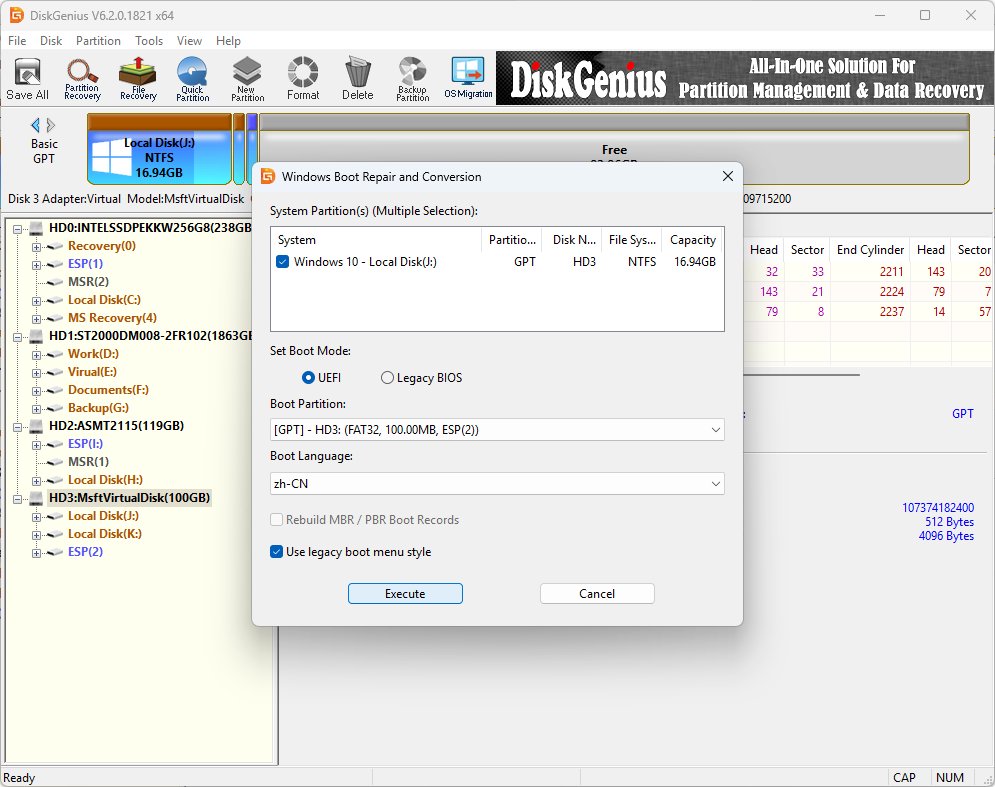
Task: Click the HD2 ASMT2115 disk icon
Action: tap(36, 426)
